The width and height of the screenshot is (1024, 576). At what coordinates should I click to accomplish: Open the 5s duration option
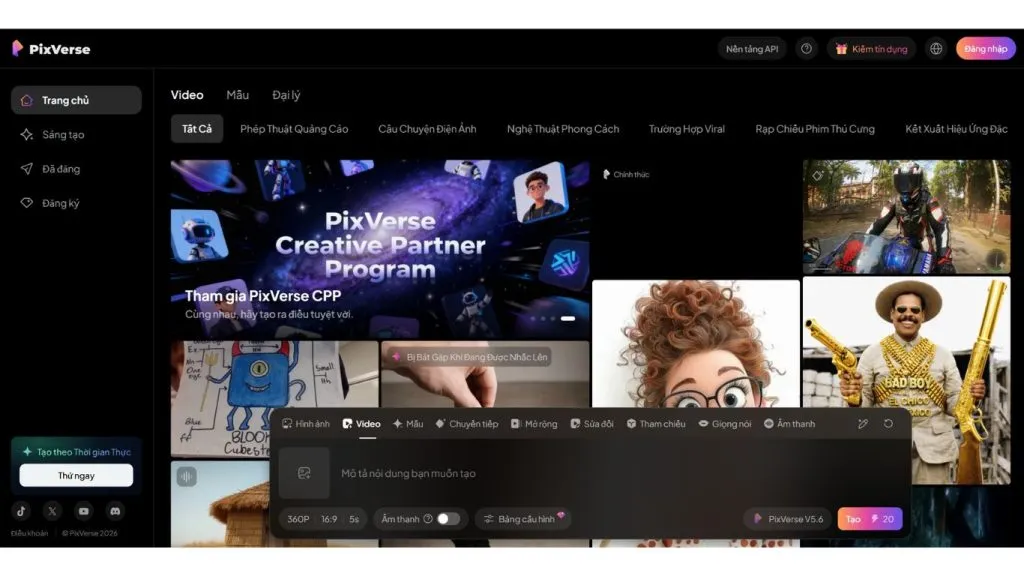[x=354, y=520]
